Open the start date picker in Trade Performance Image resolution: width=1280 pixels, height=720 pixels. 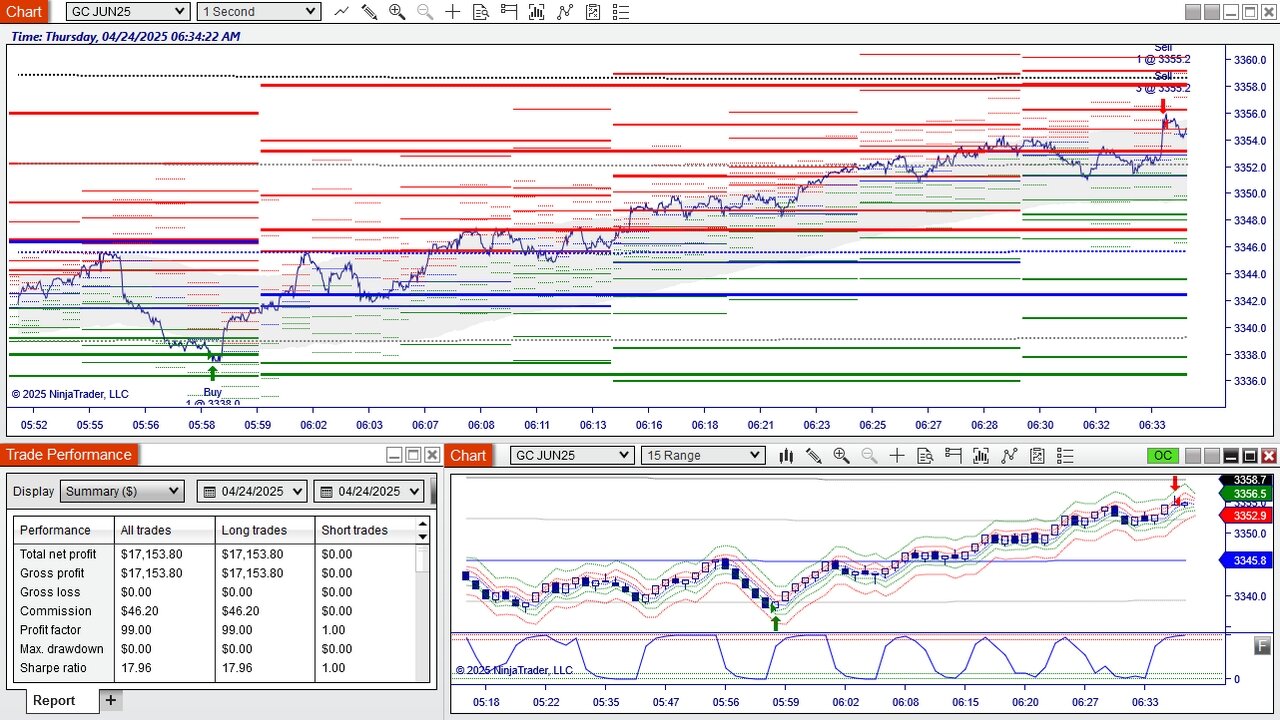(x=254, y=491)
